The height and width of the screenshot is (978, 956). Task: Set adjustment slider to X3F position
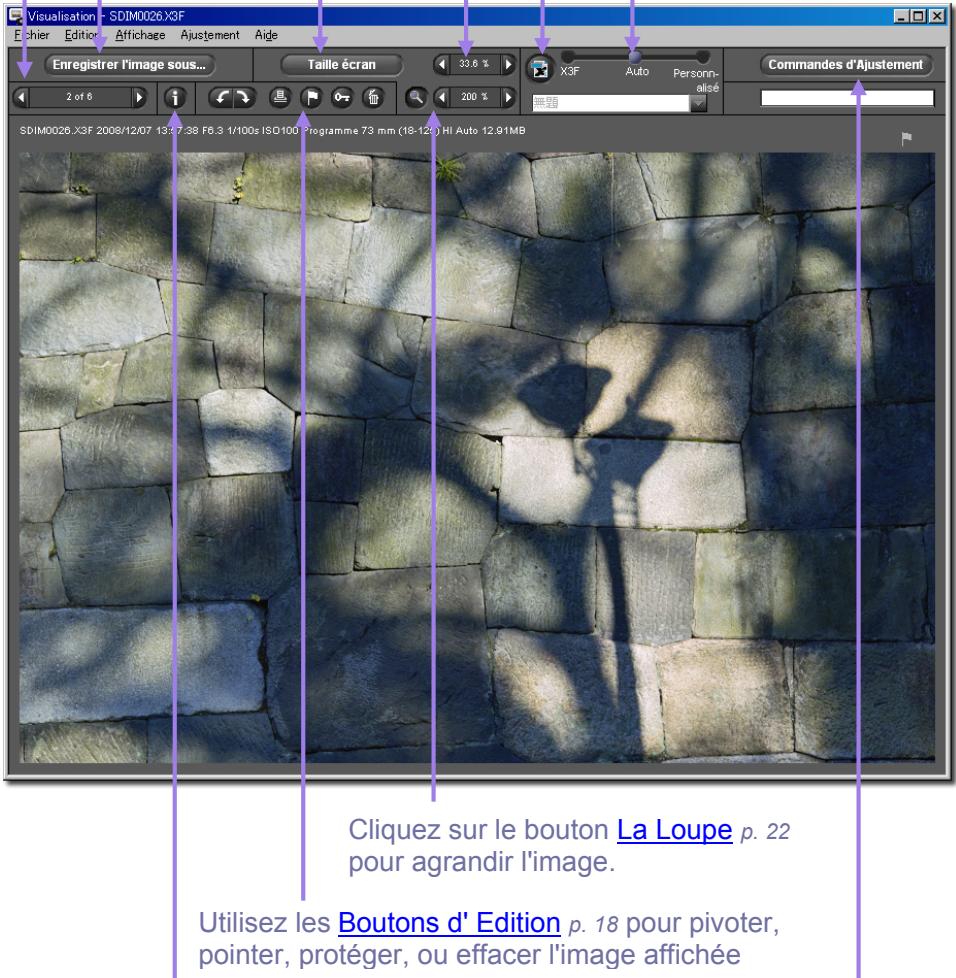click(x=568, y=57)
